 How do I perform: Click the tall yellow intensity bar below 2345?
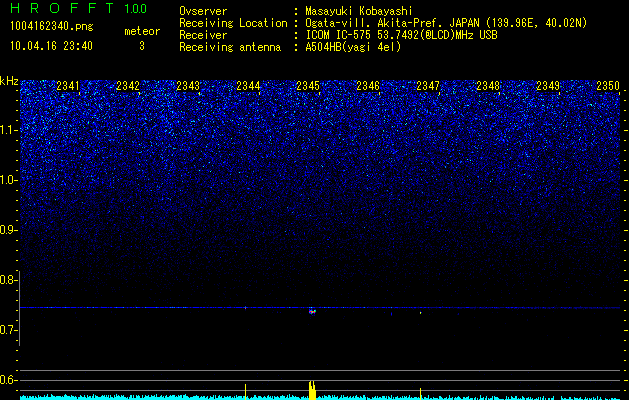click(312, 390)
